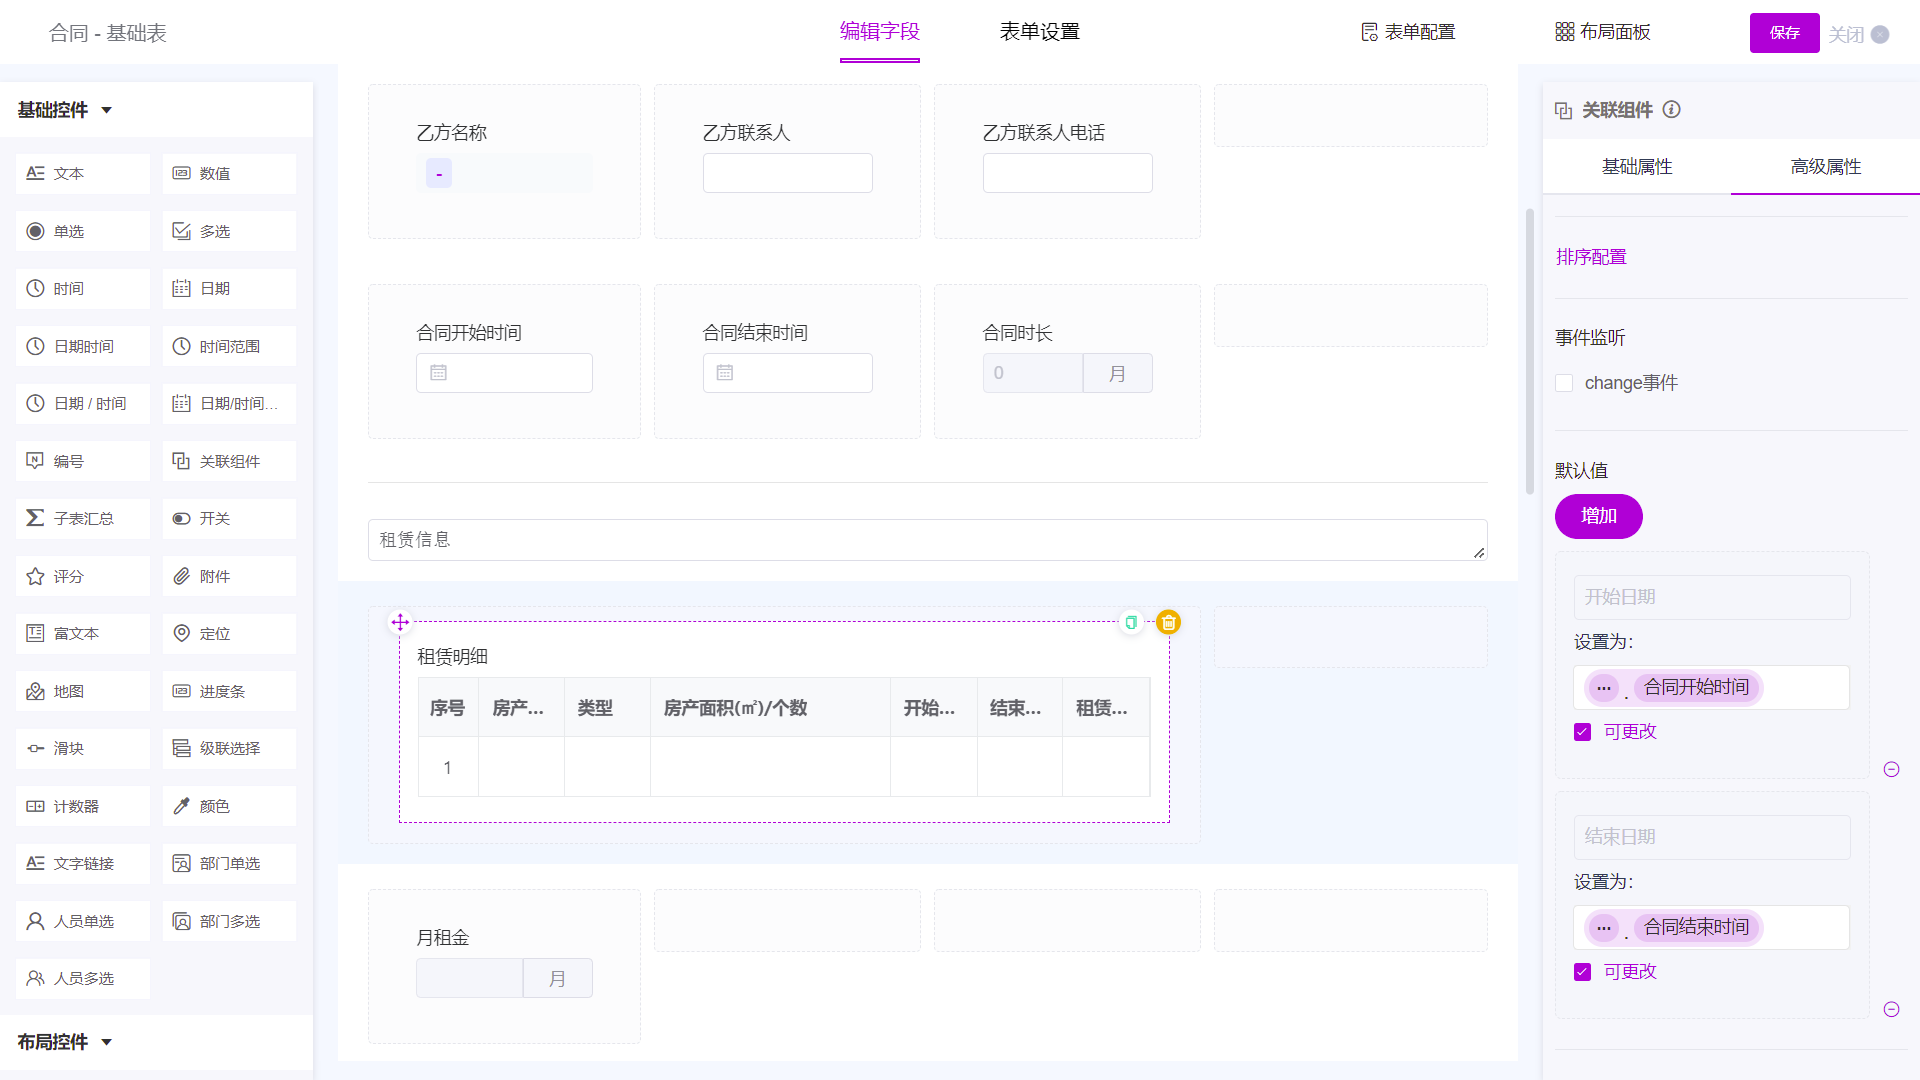Switch to the 编辑字段 tab
The width and height of the screenshot is (1920, 1080).
coord(880,32)
